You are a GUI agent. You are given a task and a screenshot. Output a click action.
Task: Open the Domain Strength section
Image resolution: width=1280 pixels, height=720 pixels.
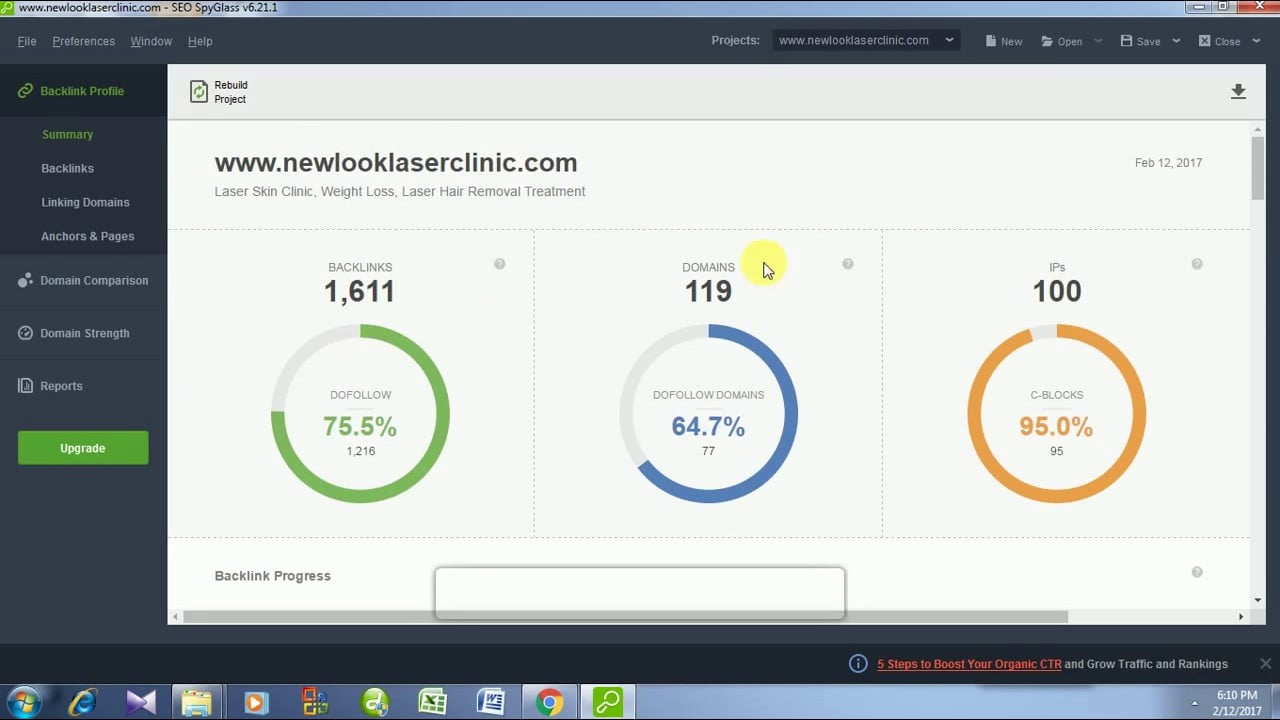tap(84, 333)
